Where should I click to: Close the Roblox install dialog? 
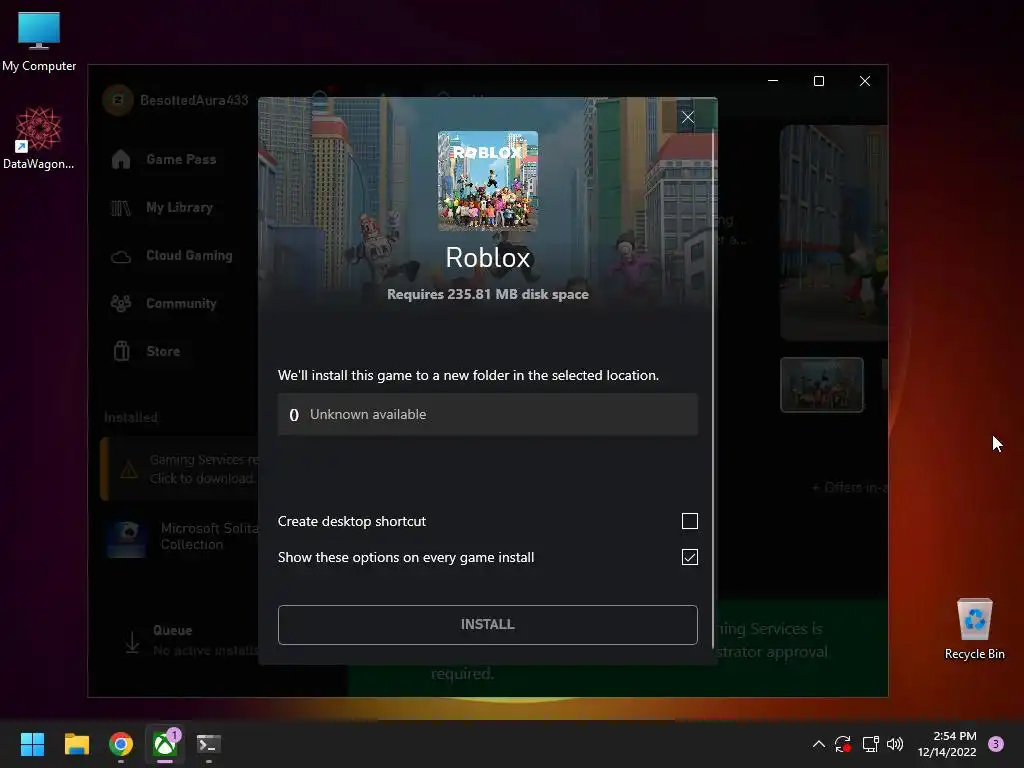point(688,118)
